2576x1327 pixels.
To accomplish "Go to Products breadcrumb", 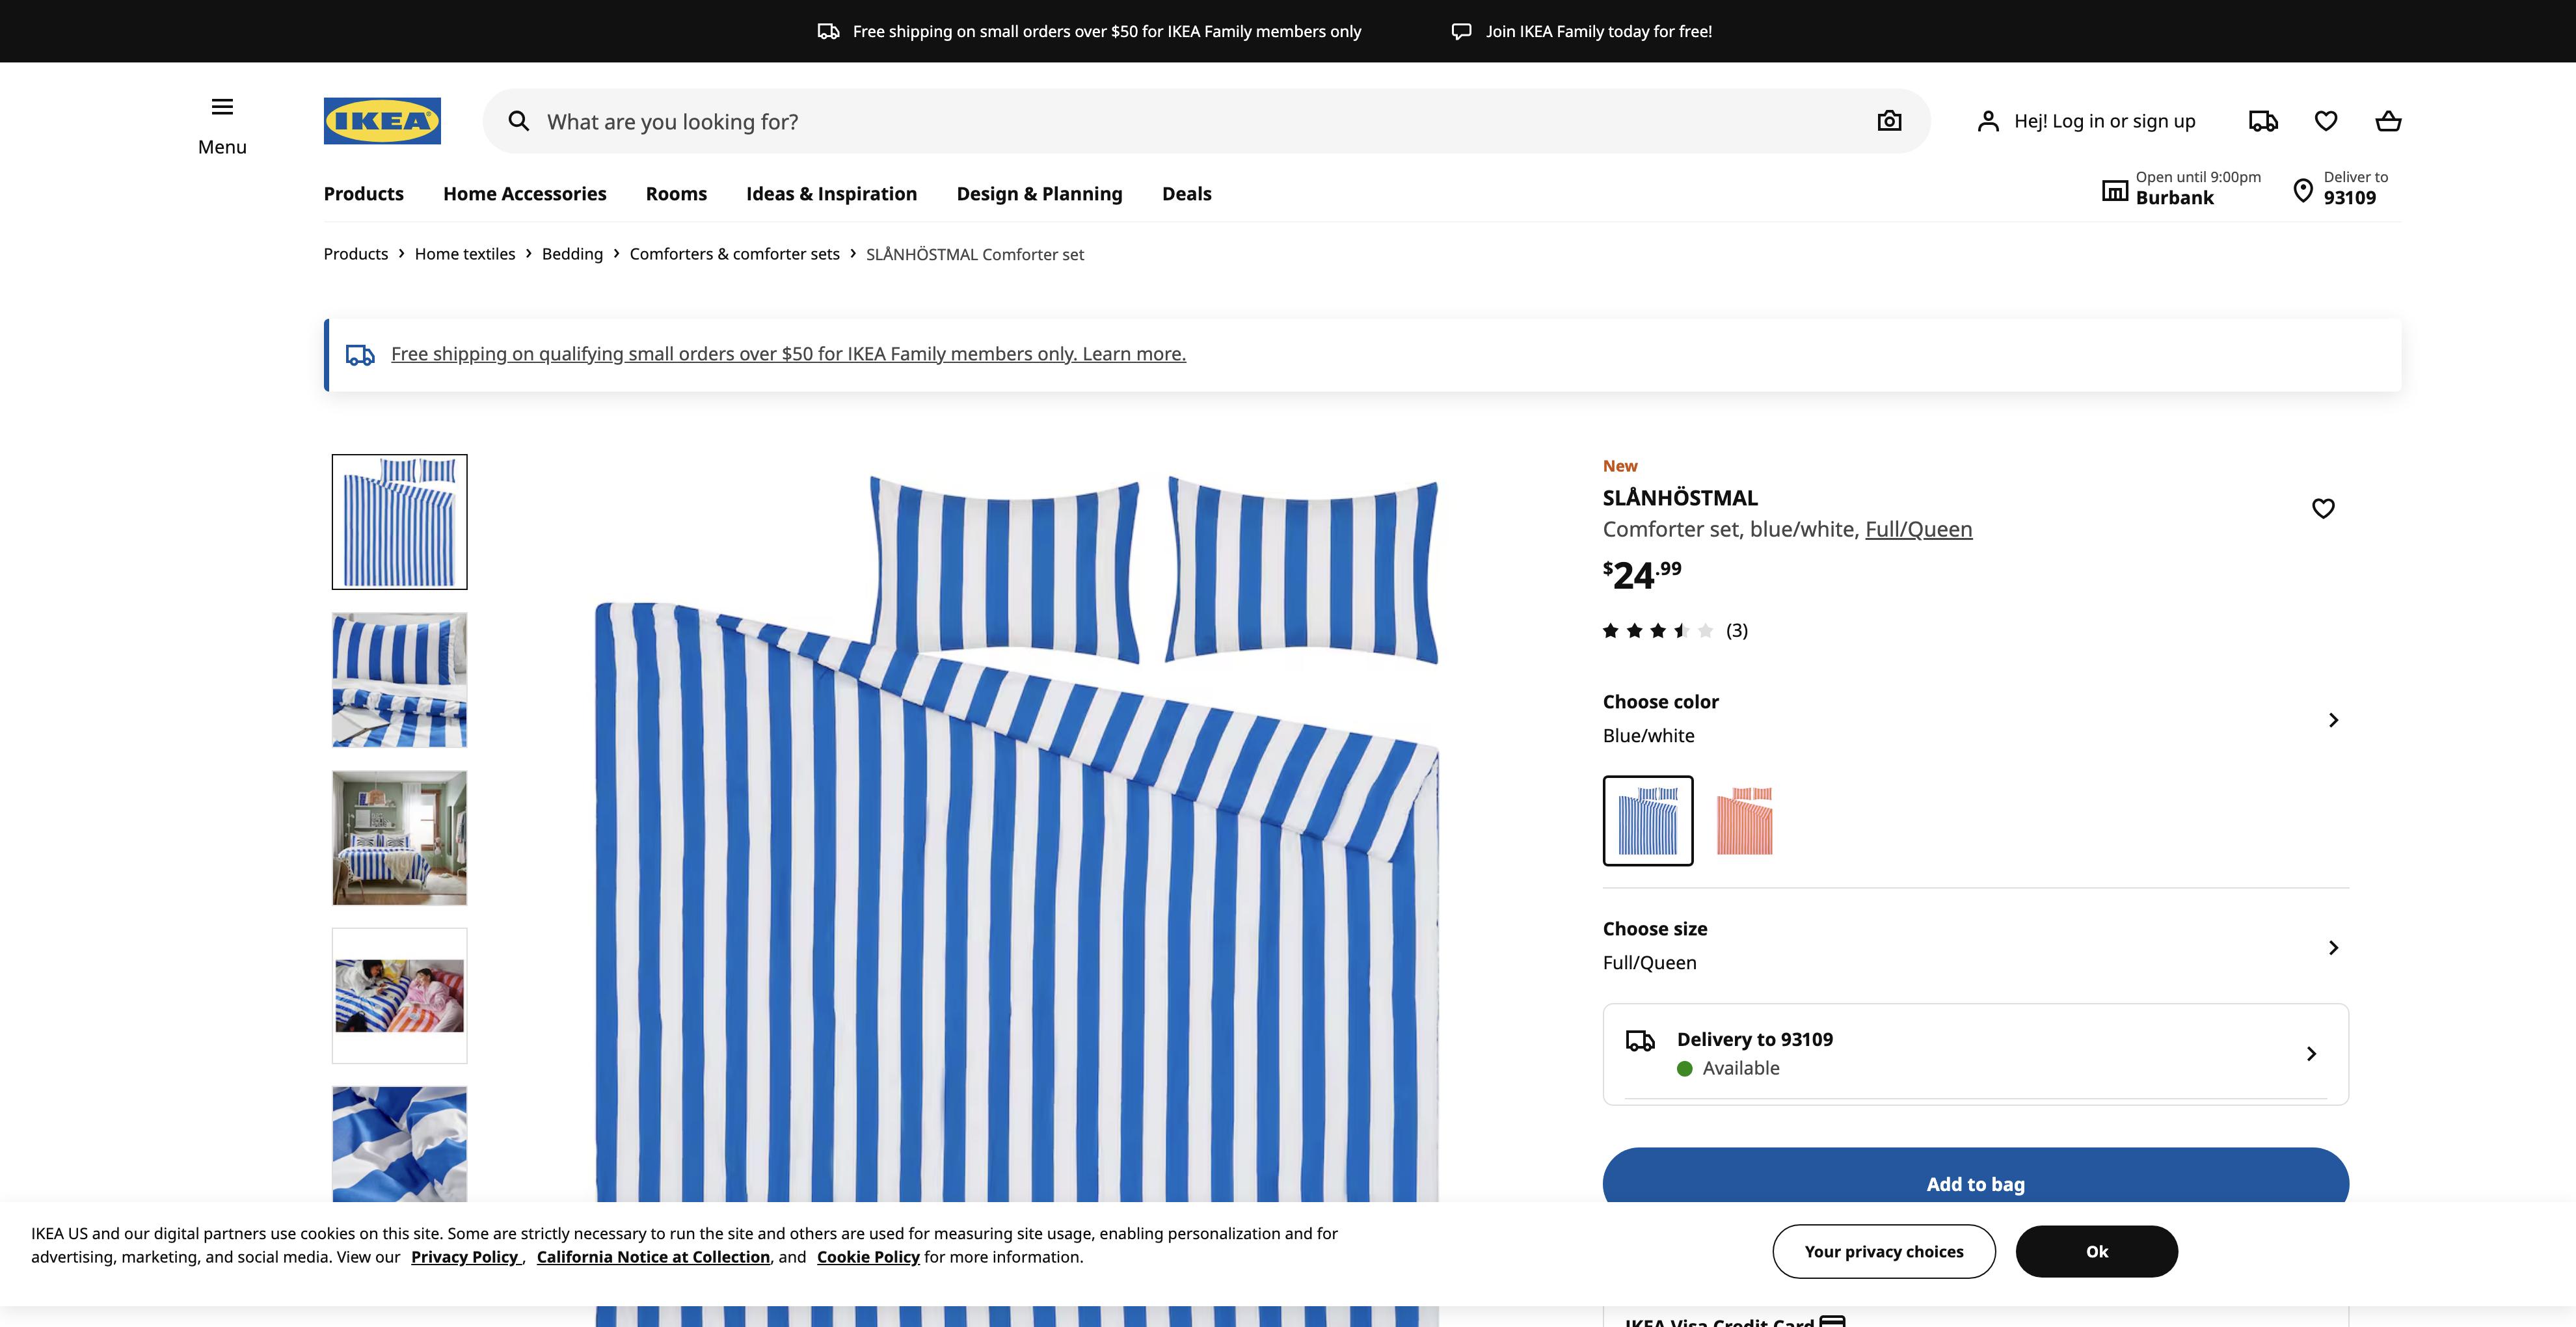I will pos(355,254).
